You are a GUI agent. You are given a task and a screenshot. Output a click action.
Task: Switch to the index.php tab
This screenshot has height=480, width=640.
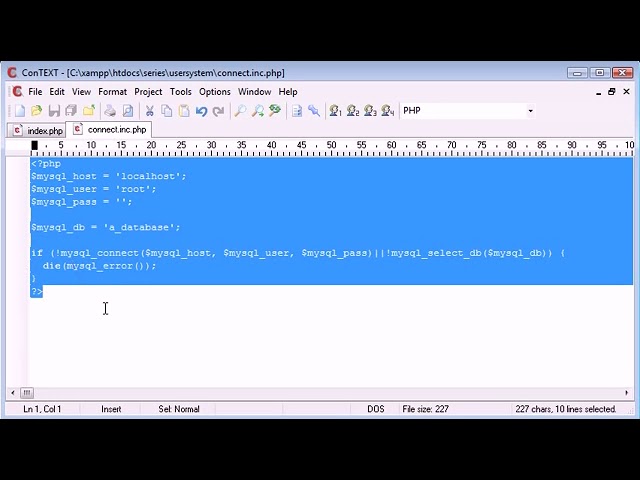38,131
